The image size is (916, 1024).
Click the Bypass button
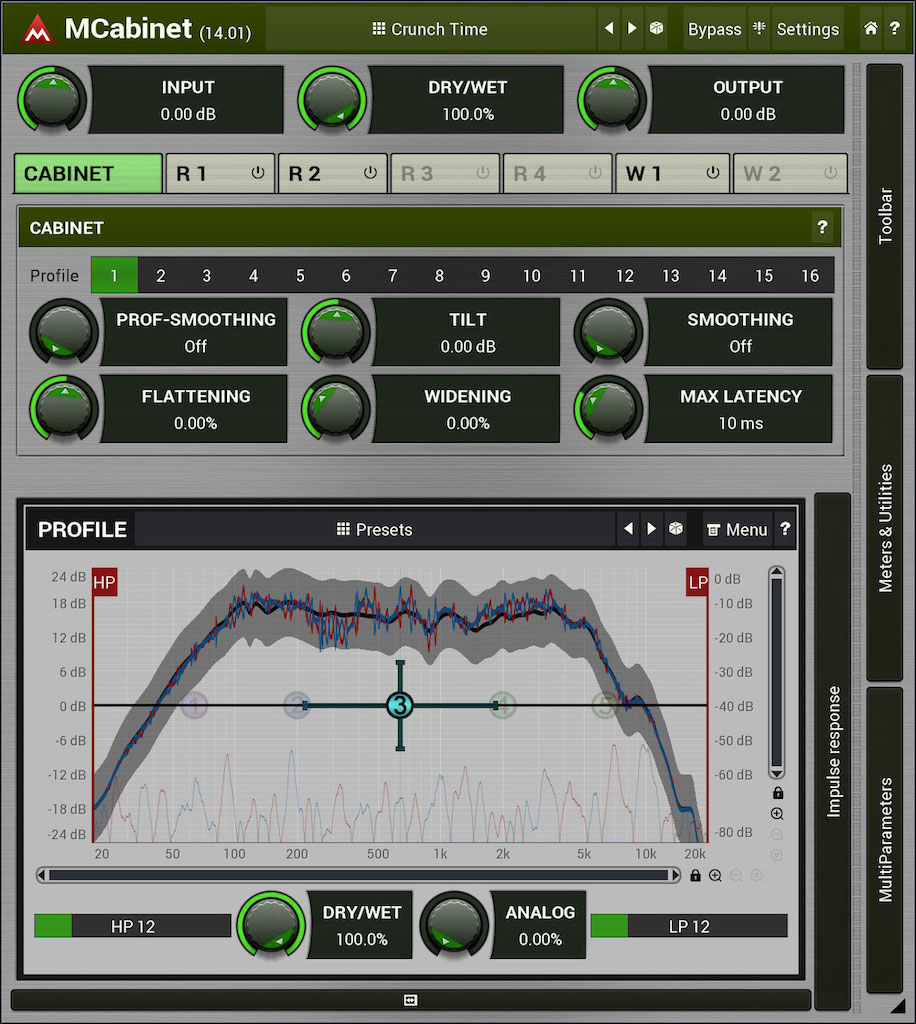coord(714,29)
